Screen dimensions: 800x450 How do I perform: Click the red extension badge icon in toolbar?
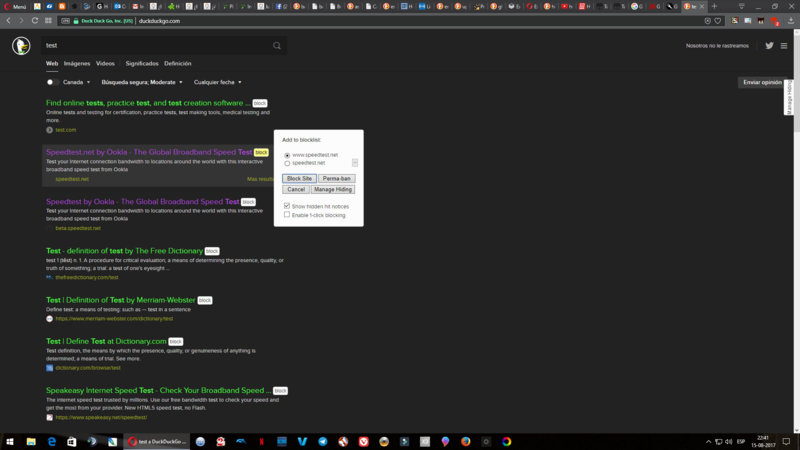tap(774, 21)
